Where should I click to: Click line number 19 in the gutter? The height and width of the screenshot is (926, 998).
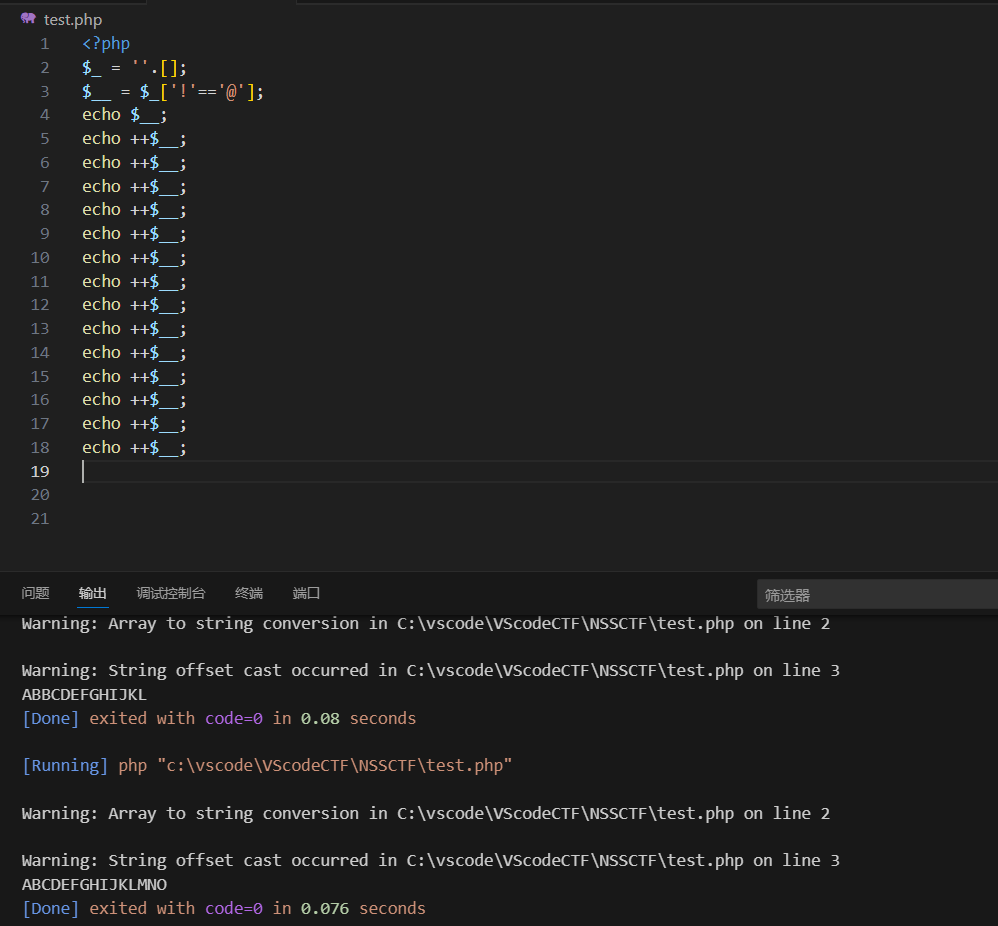point(40,471)
